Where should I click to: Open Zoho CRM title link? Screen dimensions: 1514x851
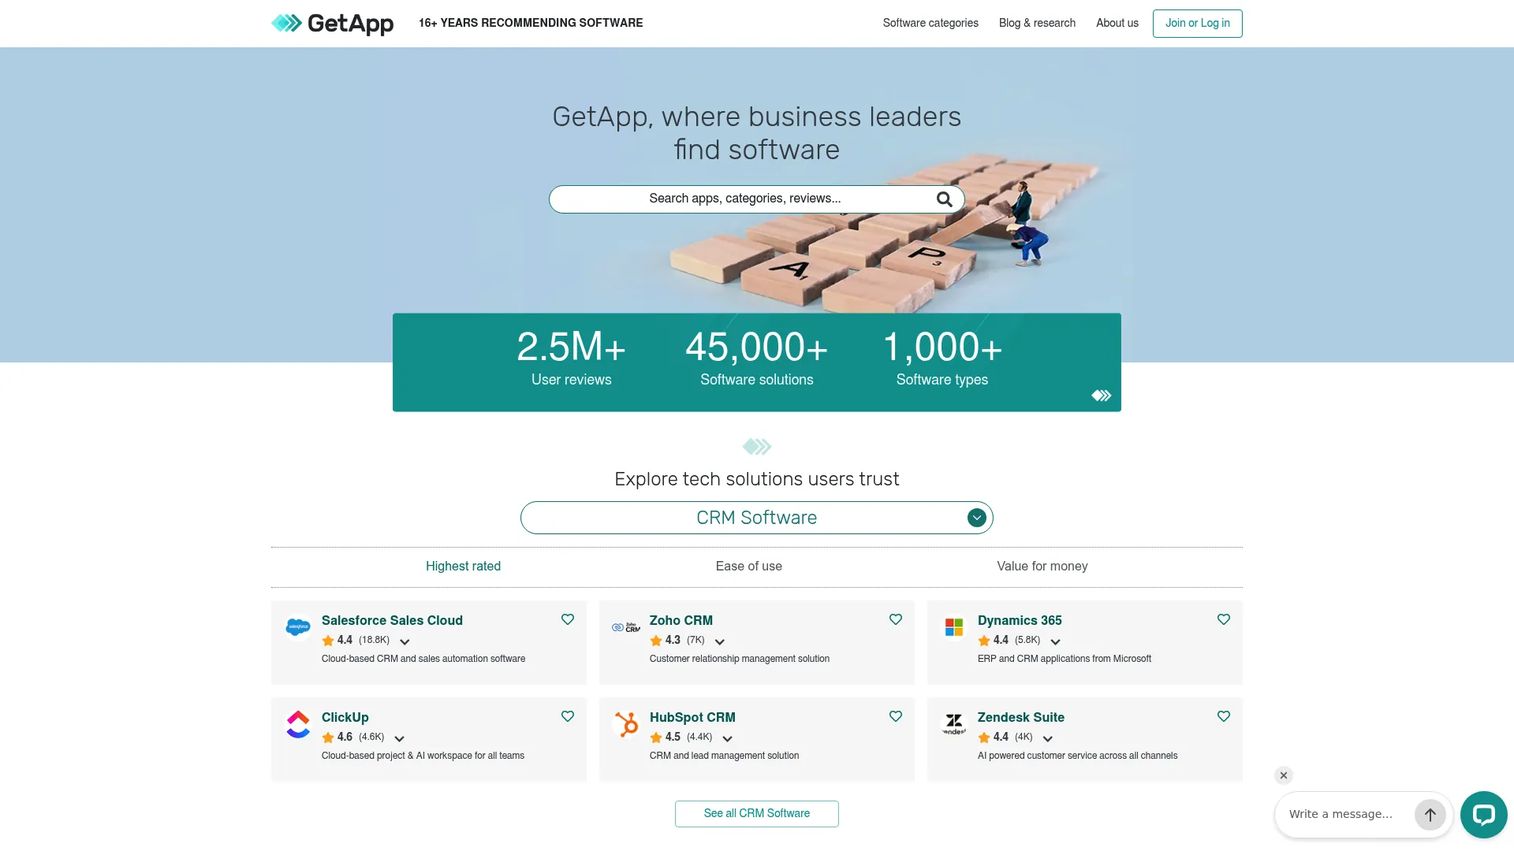pyautogui.click(x=681, y=620)
